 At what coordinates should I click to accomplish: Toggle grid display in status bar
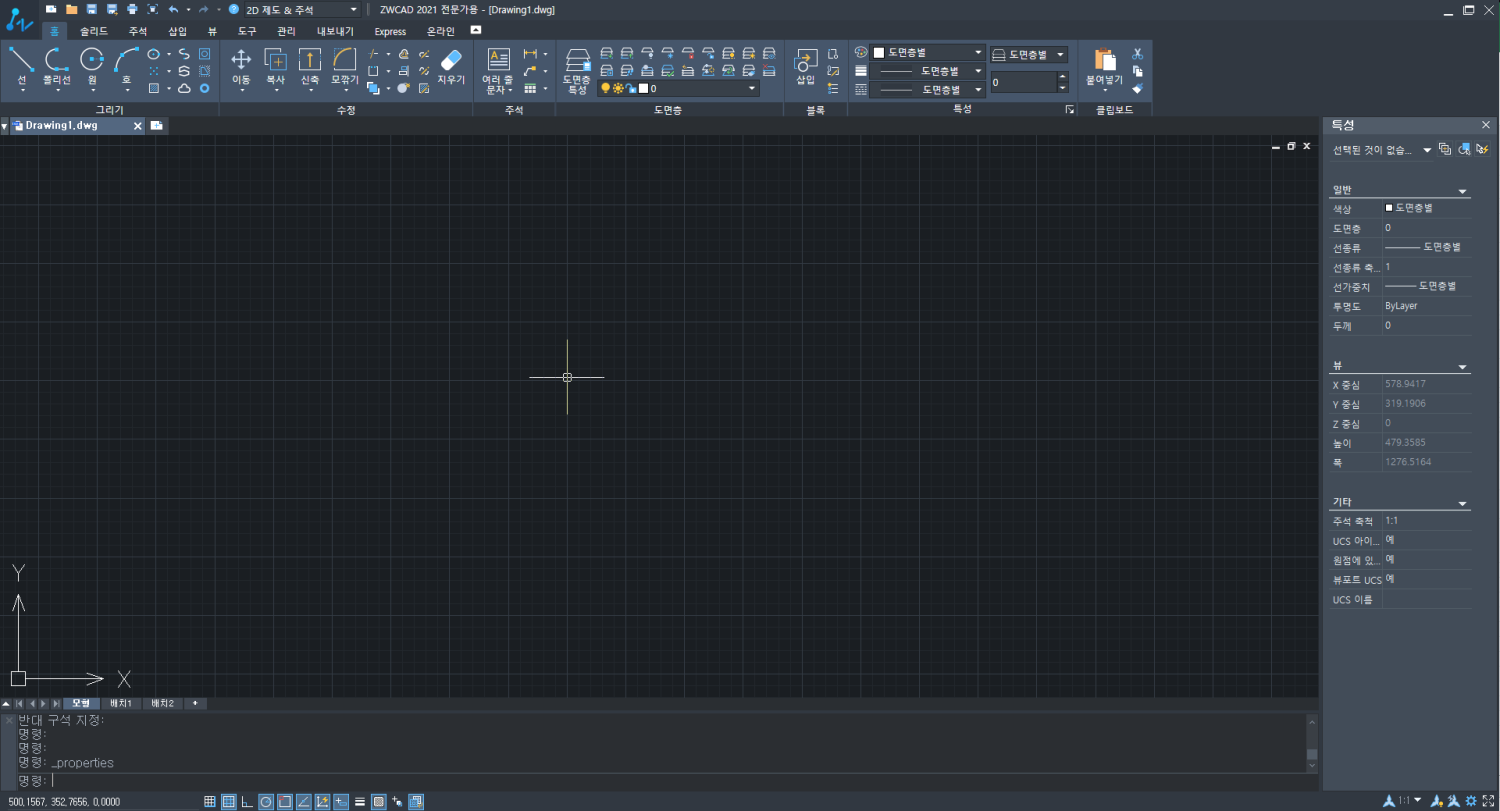pyautogui.click(x=228, y=801)
